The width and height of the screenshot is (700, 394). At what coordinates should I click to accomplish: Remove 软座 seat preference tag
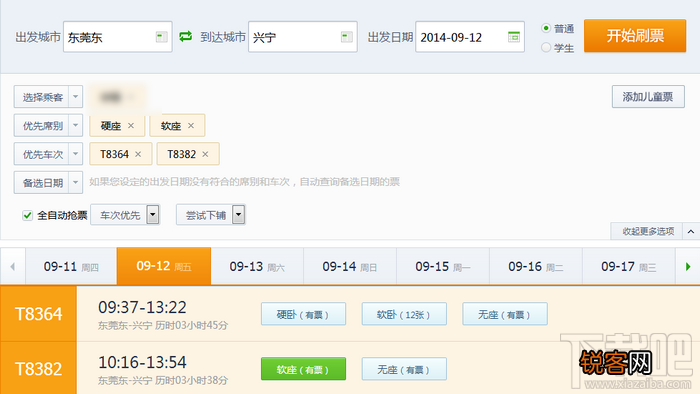191,126
